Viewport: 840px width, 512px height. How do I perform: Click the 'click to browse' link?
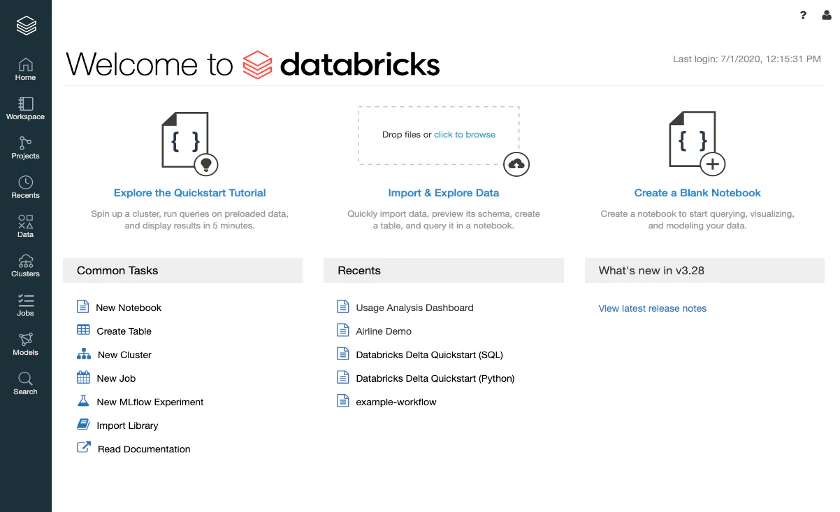click(464, 134)
